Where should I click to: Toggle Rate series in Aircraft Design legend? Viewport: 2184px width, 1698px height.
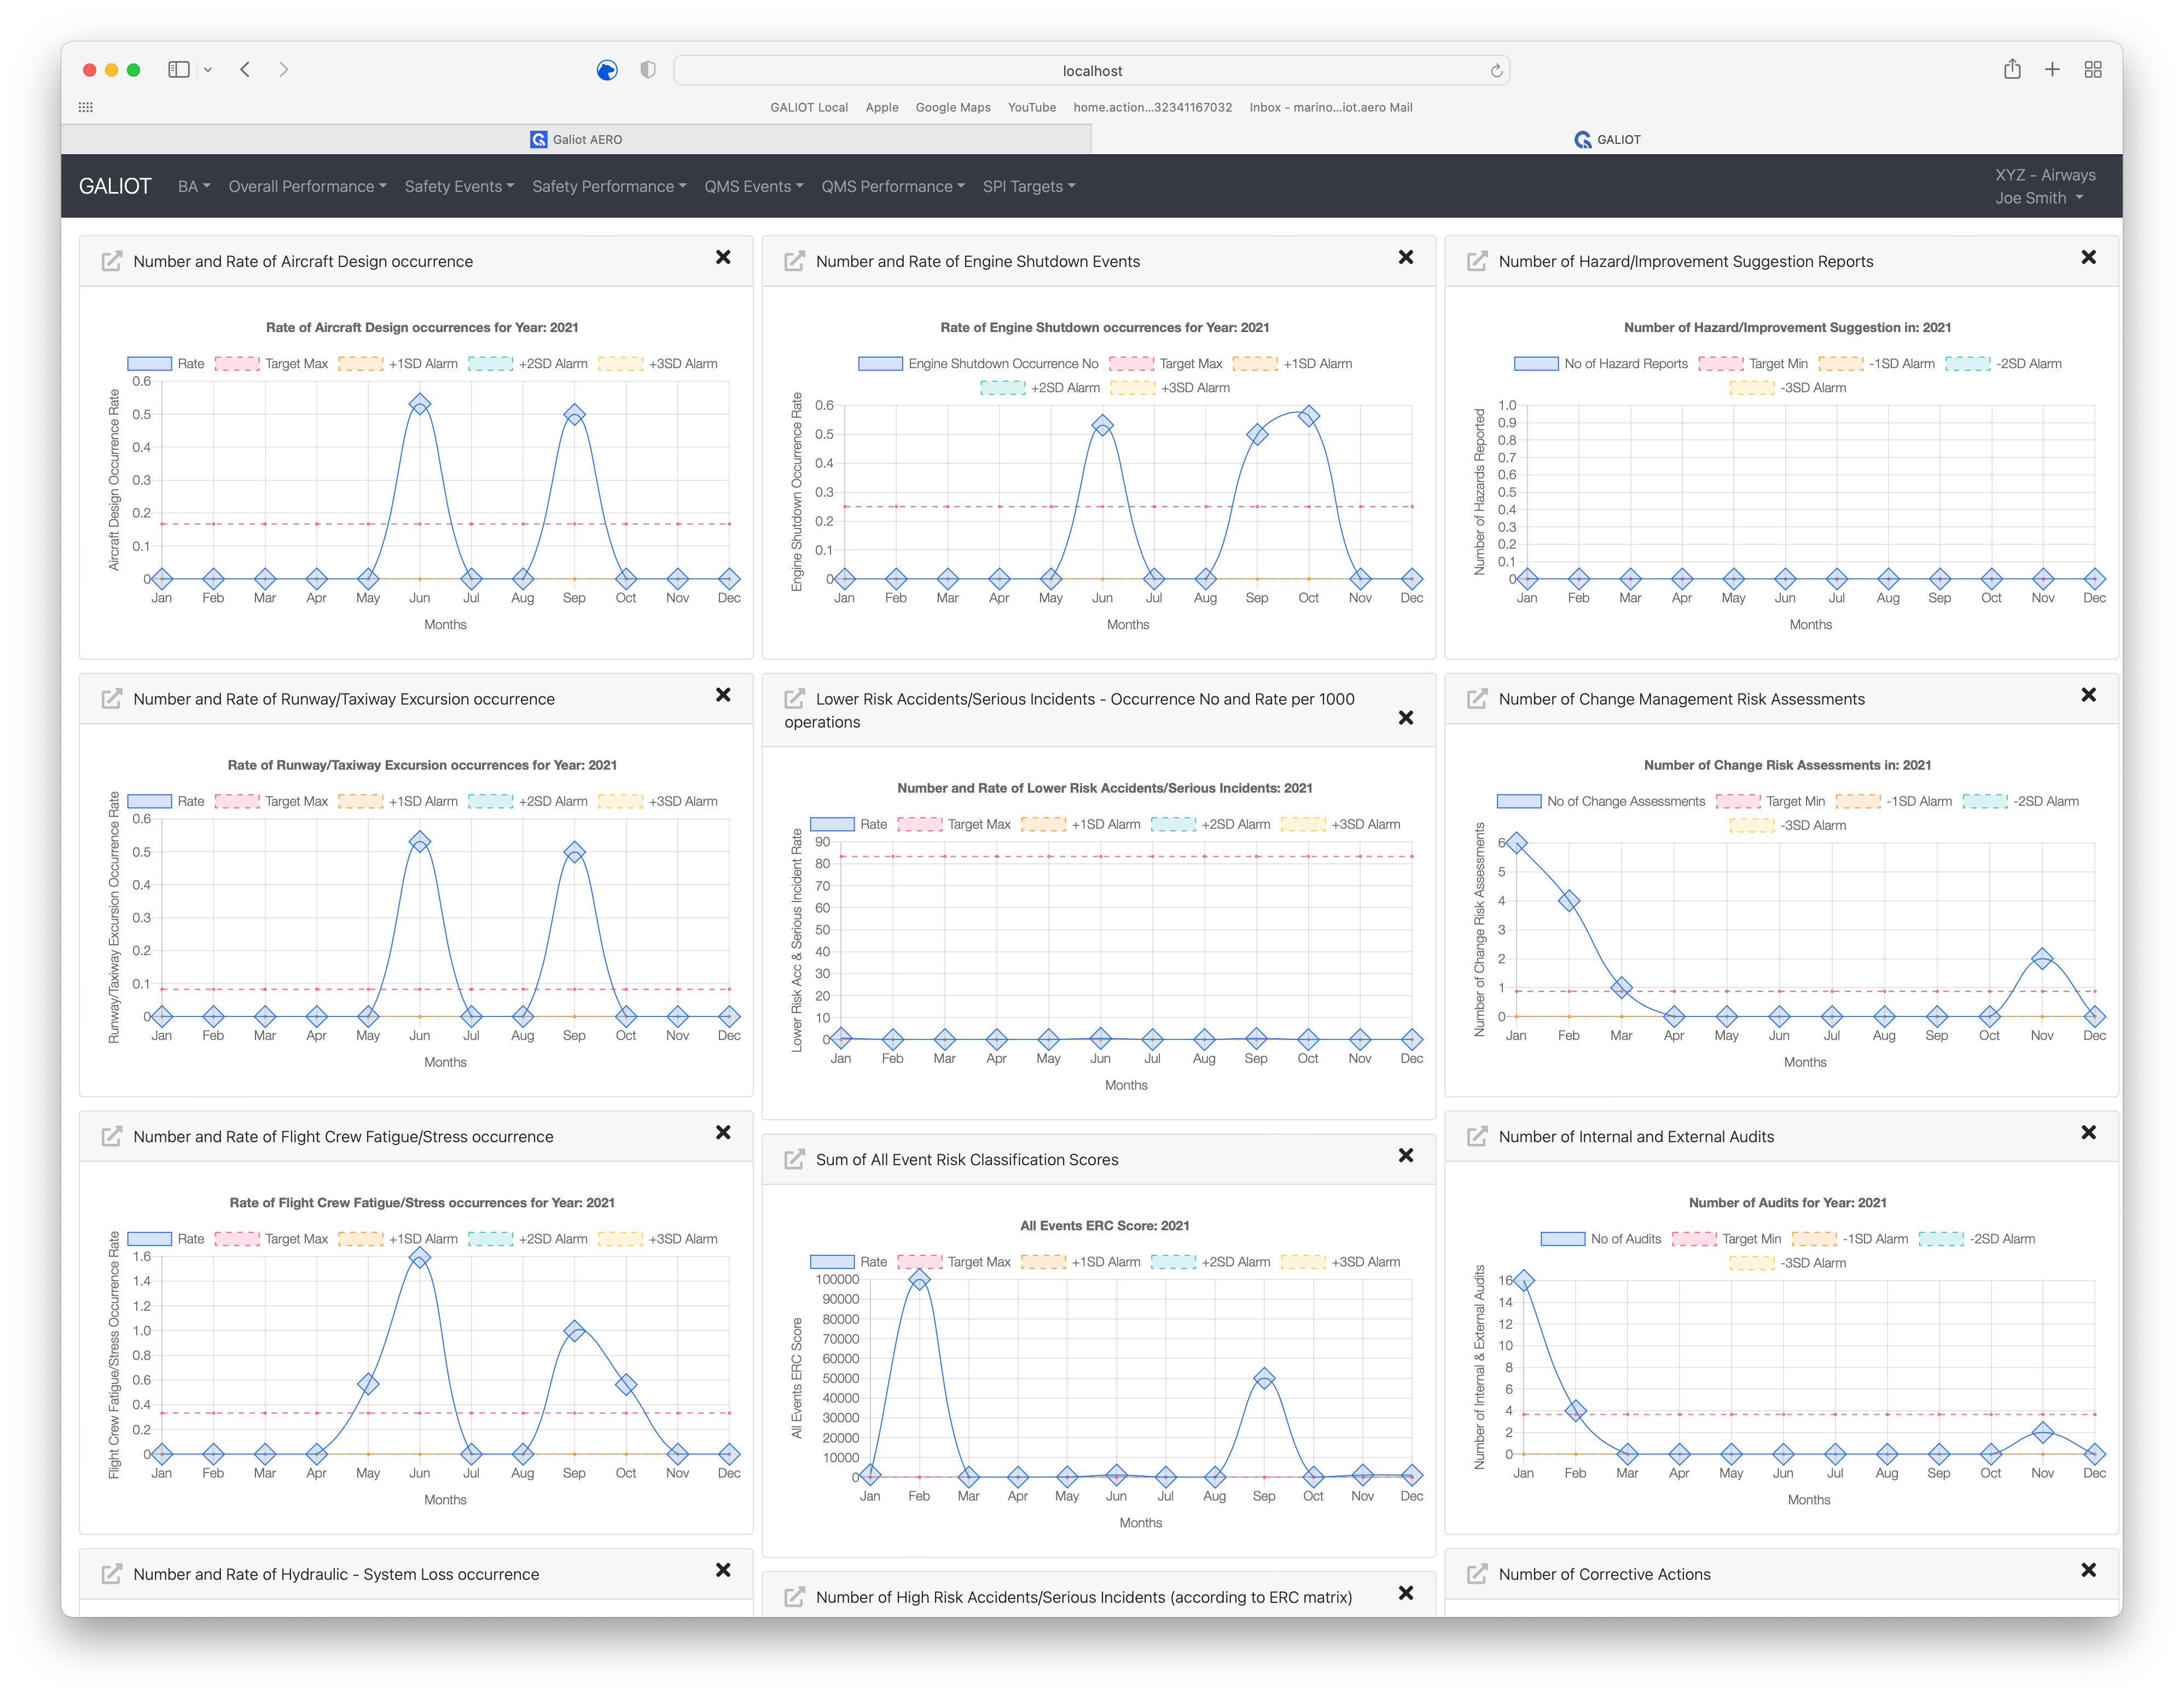(x=166, y=364)
